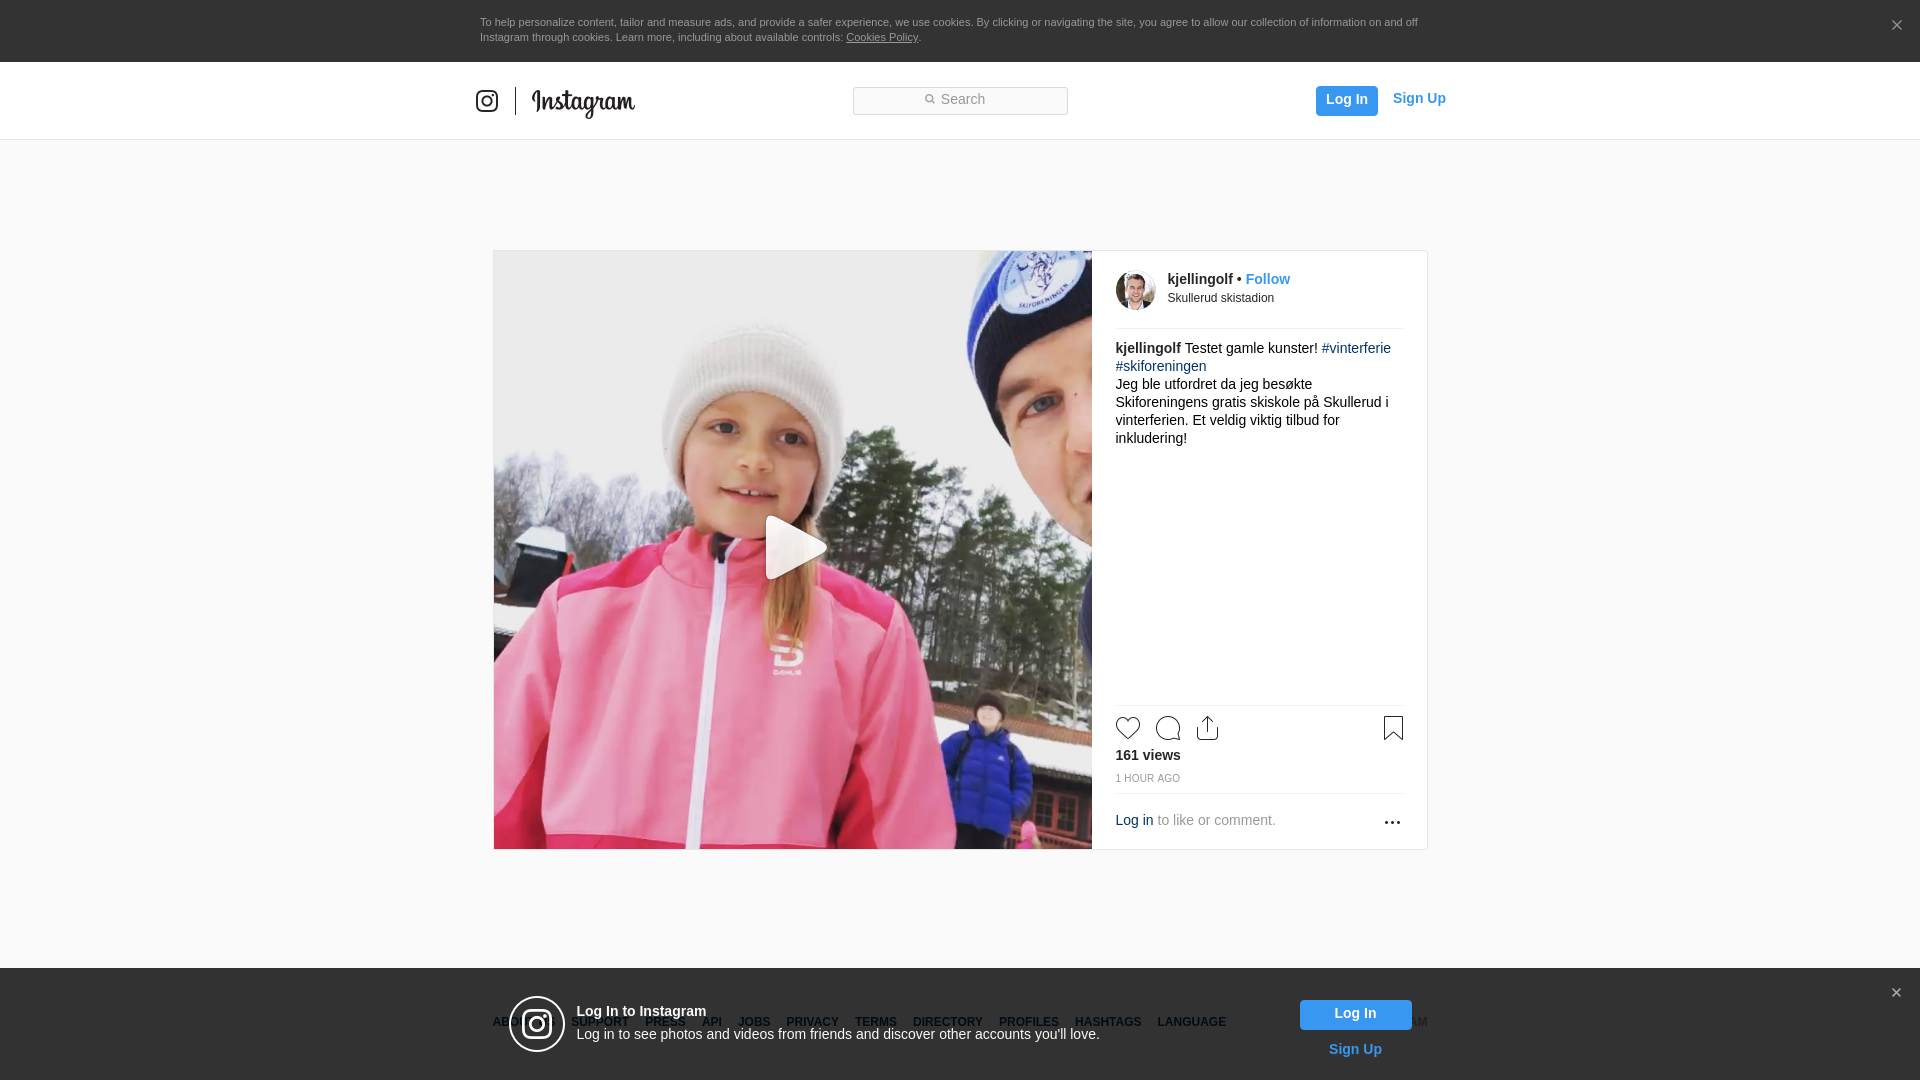Screen dimensions: 1920x1080
Task: Open the #vinterferie hashtag
Action: tap(1355, 348)
